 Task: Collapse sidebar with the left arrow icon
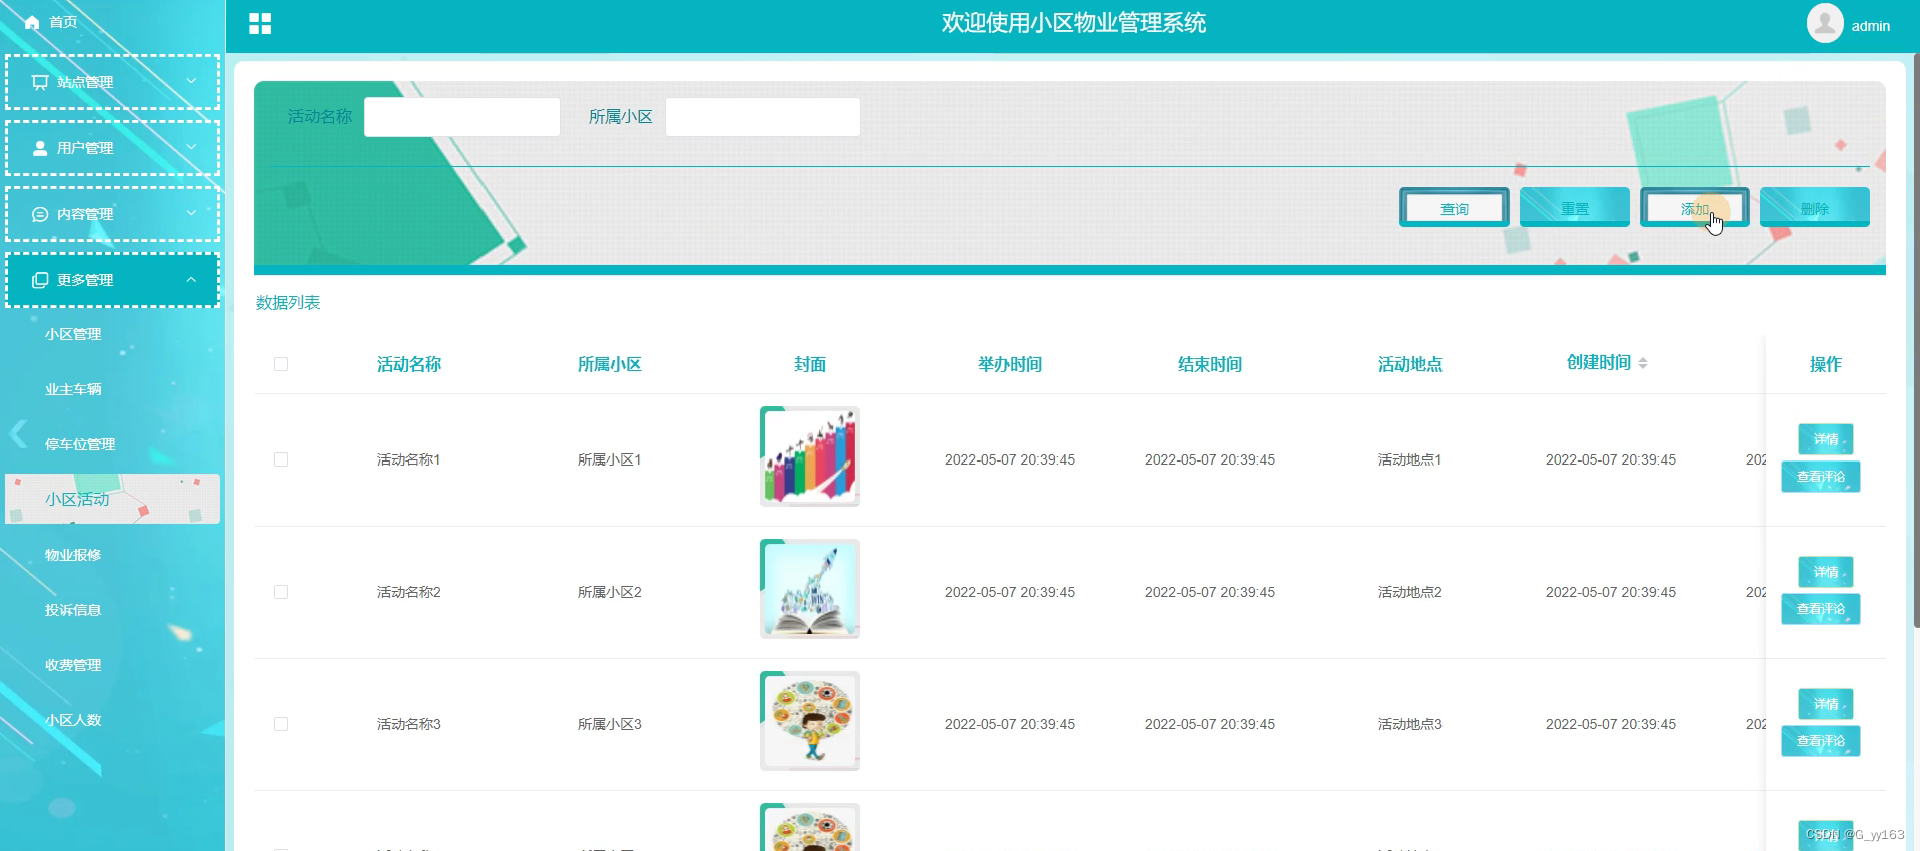coord(18,434)
